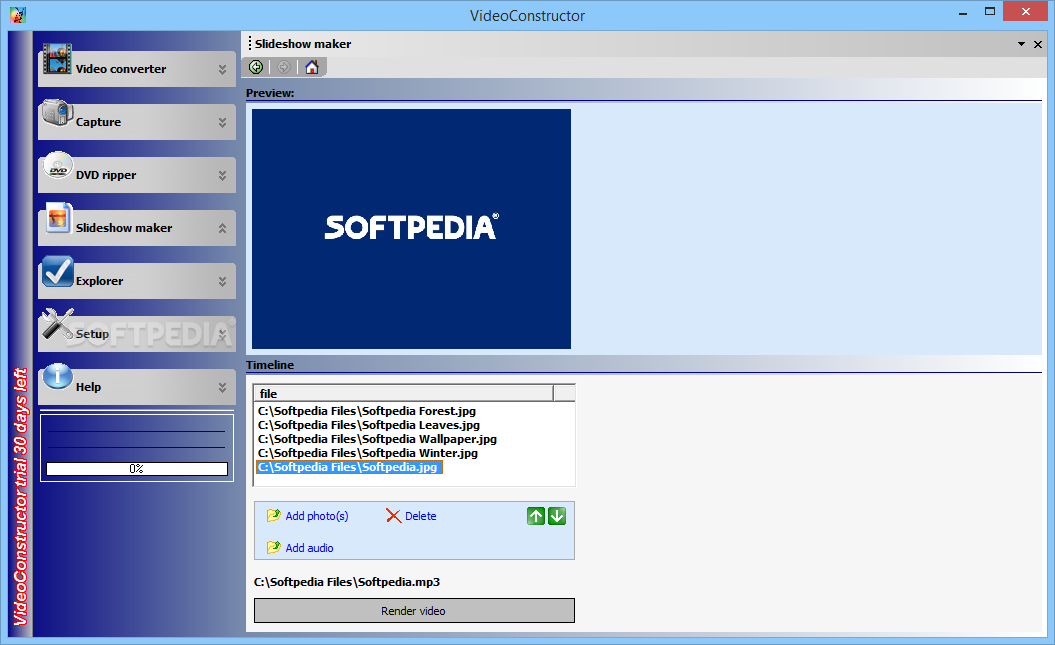Click the Help info icon
This screenshot has width=1055, height=645.
tap(58, 377)
